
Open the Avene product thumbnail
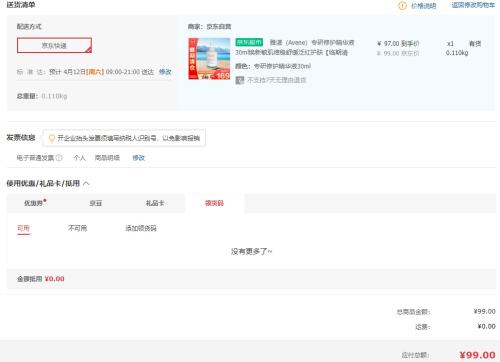coord(209,59)
